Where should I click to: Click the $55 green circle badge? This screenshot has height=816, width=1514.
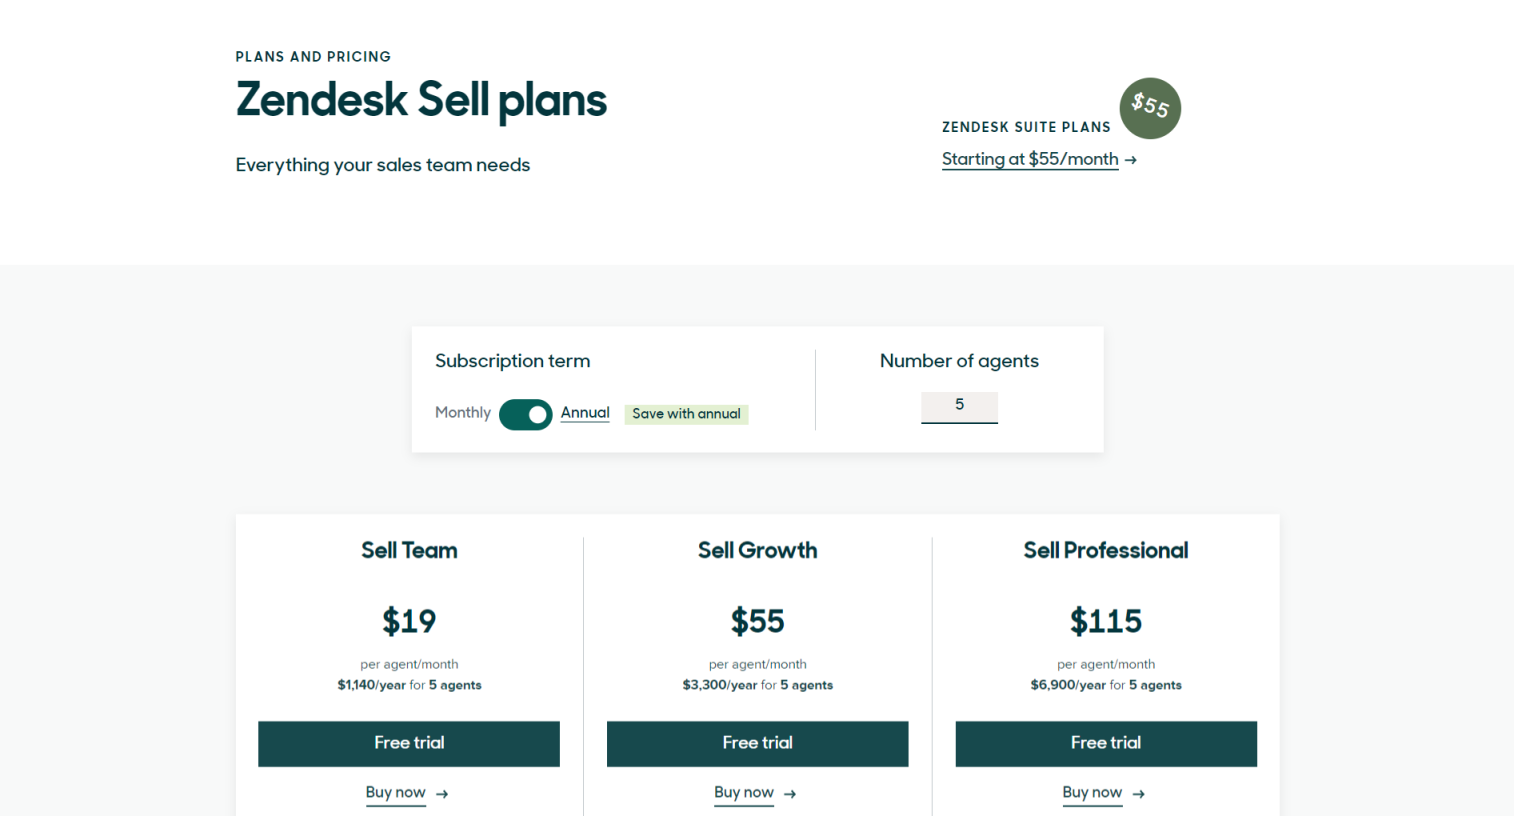point(1150,108)
